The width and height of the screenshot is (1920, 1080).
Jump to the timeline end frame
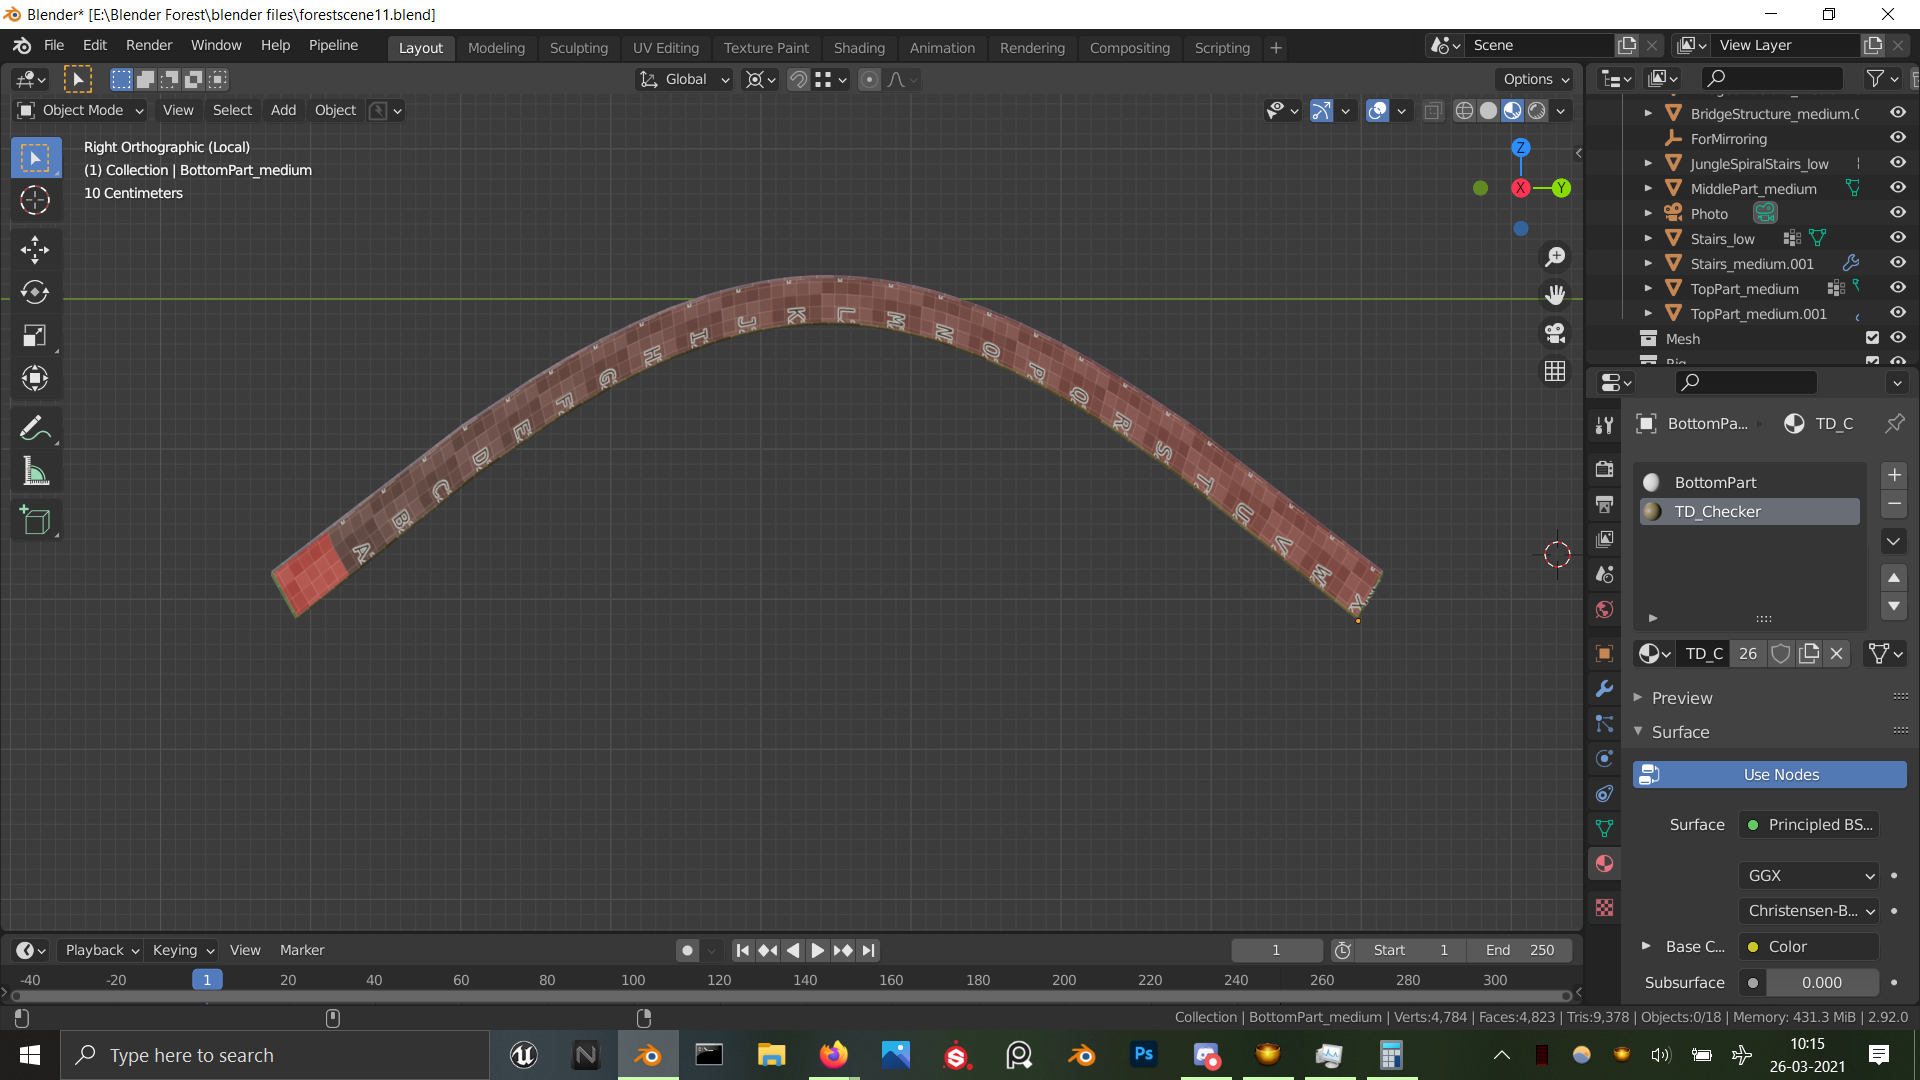click(x=868, y=951)
